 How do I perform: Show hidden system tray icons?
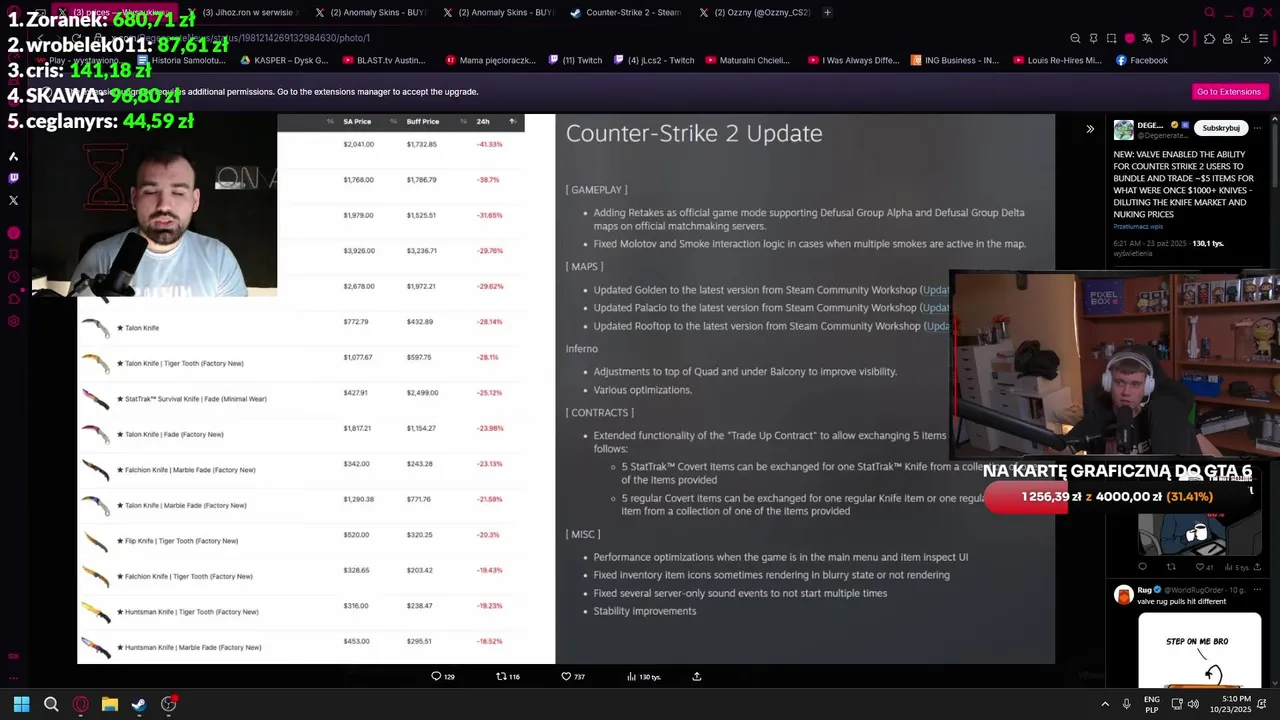[1105, 704]
